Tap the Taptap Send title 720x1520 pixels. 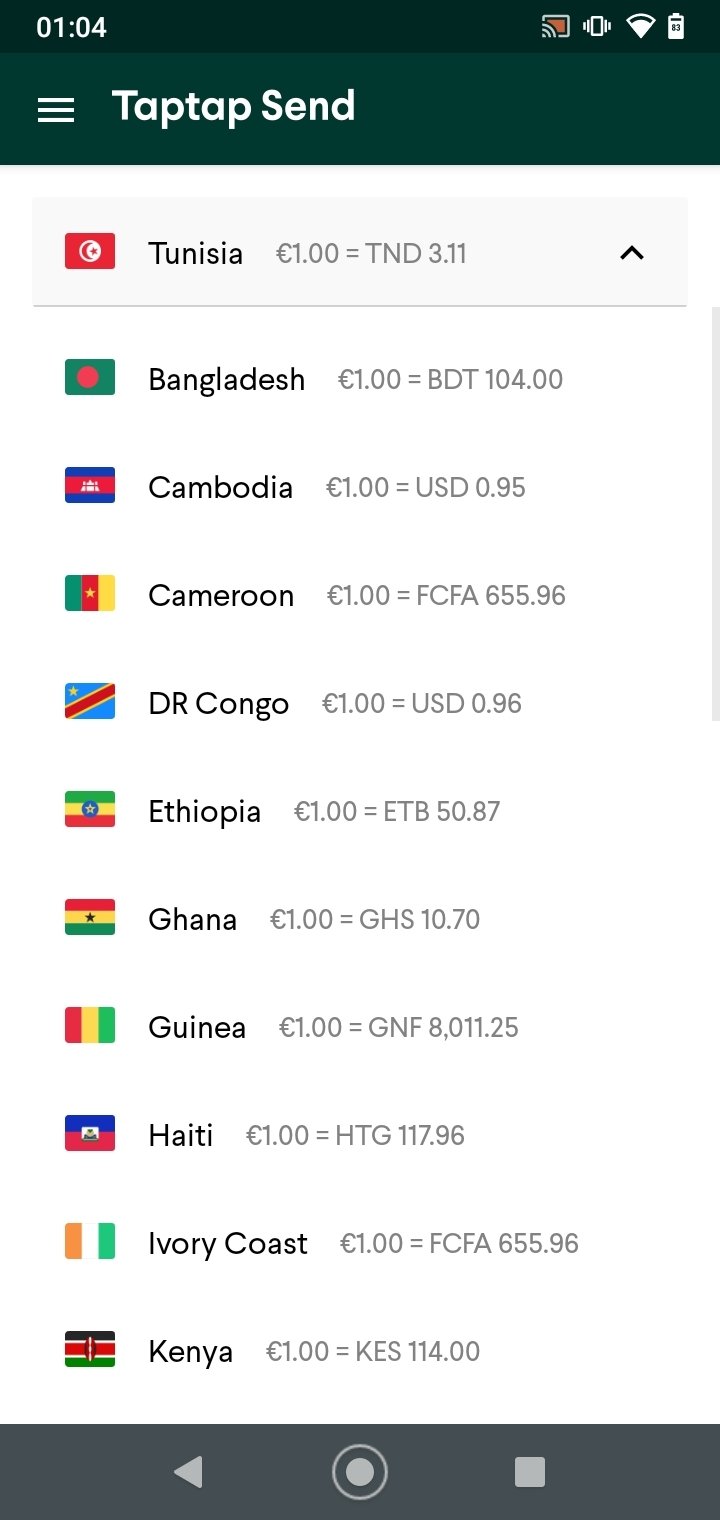click(233, 107)
